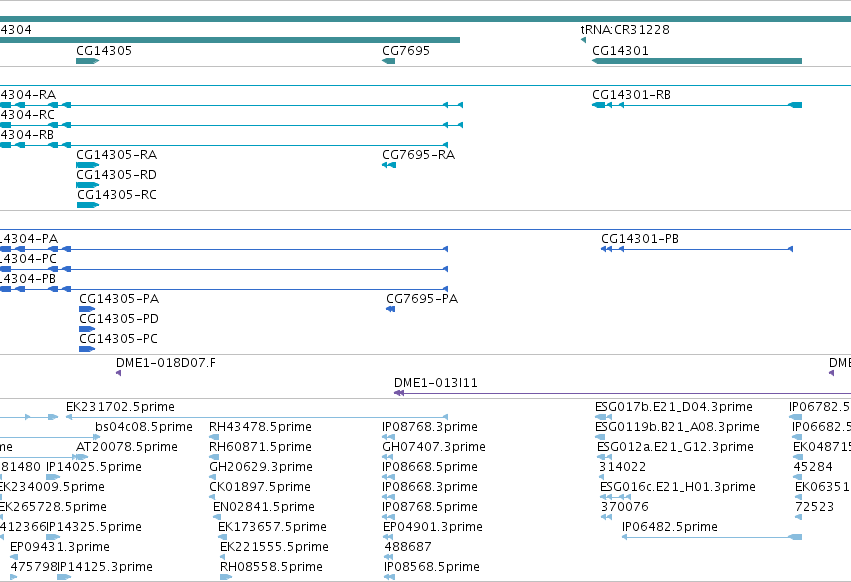Viewport: 851px width, 582px height.
Task: Select transcript CG14305-RC
Action: (116, 195)
